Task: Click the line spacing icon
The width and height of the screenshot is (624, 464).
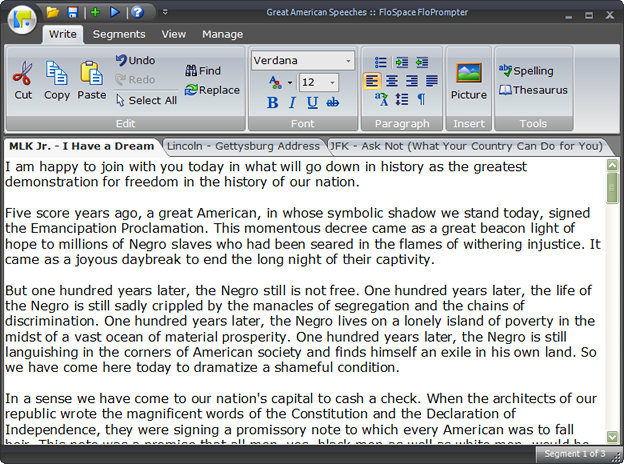Action: pos(402,99)
